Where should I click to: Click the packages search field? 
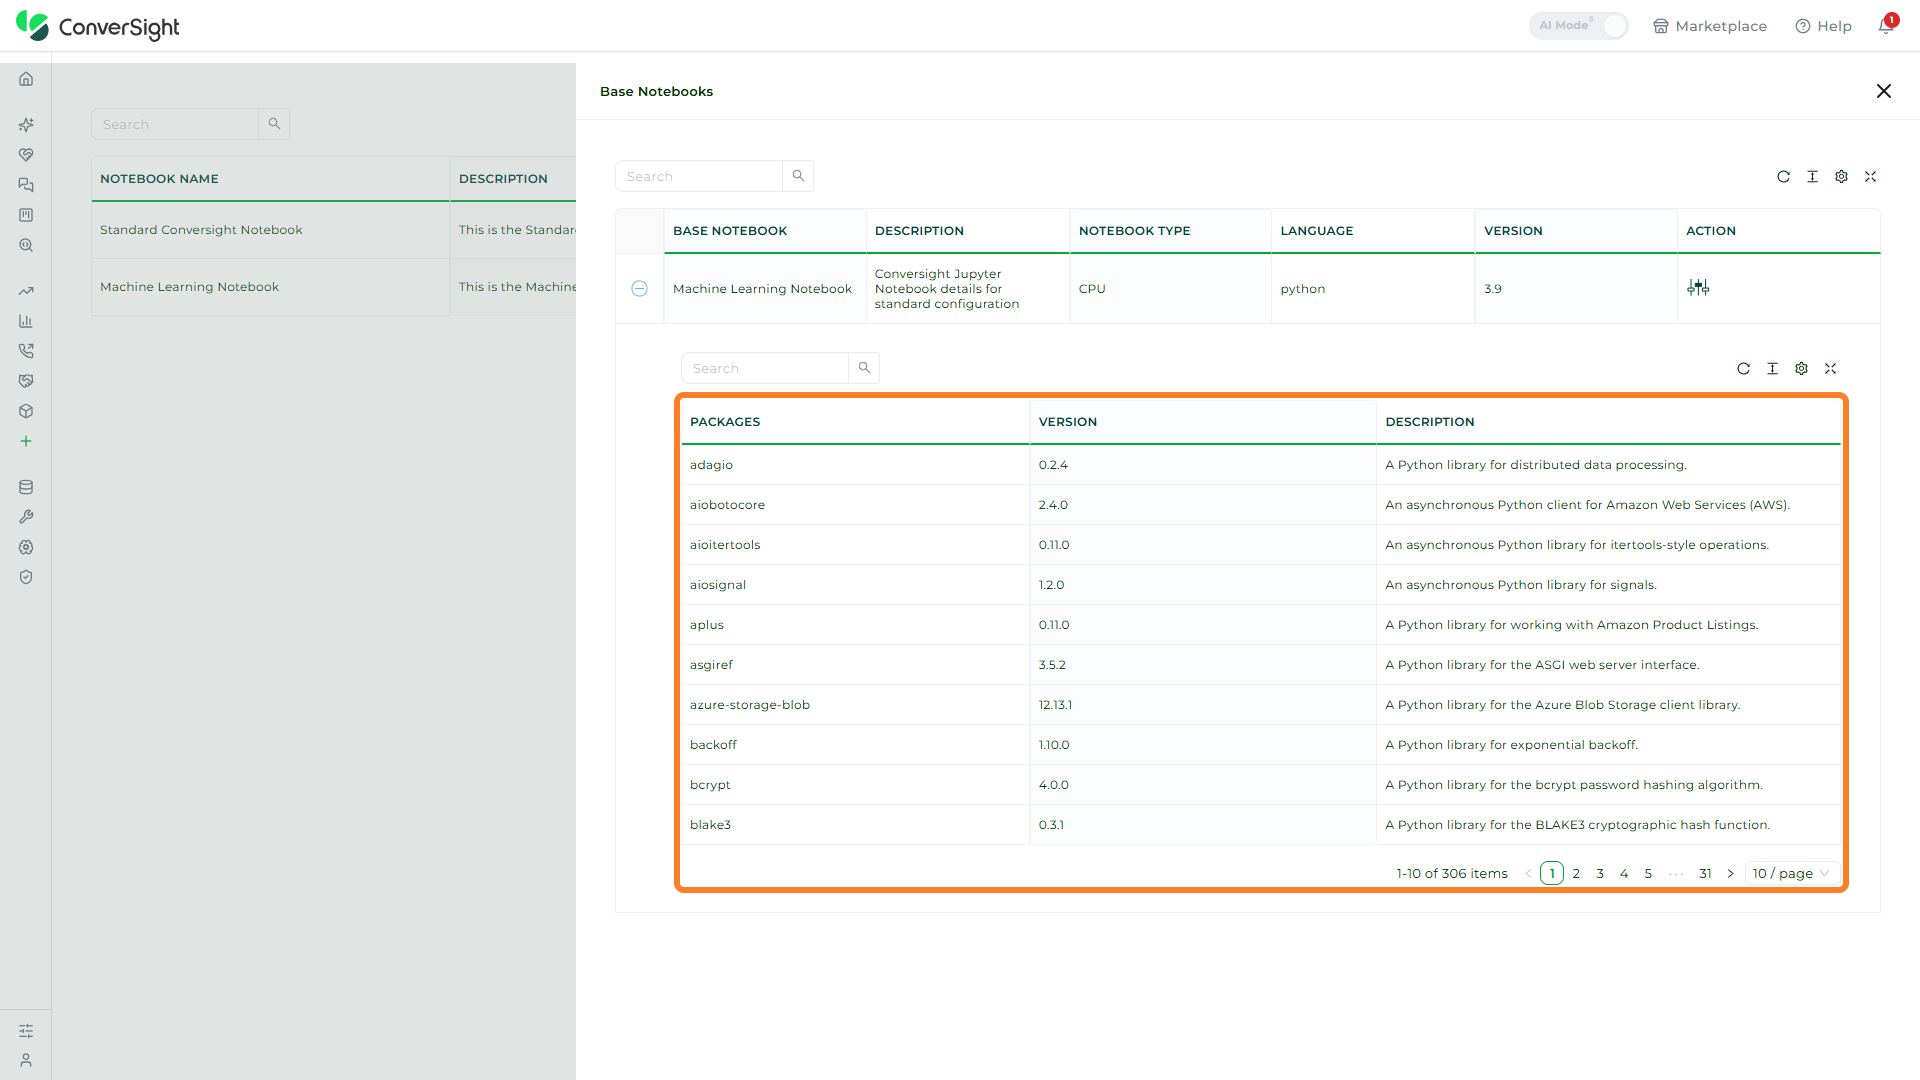pos(764,368)
